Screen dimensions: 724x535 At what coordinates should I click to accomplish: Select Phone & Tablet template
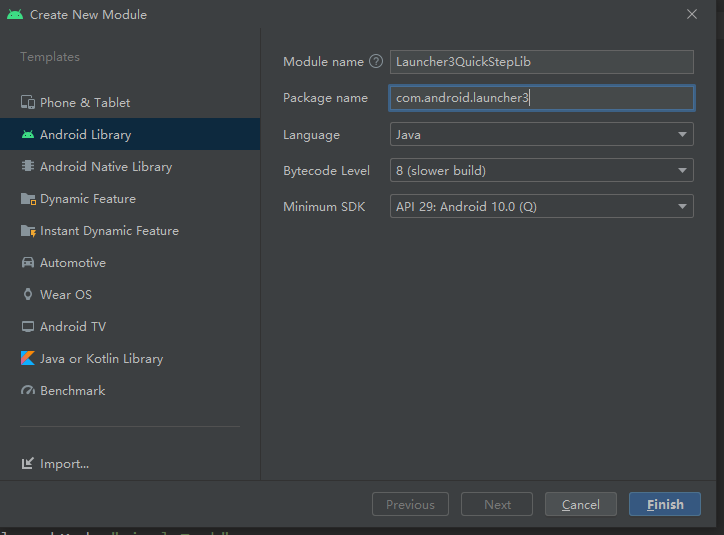[x=130, y=102]
